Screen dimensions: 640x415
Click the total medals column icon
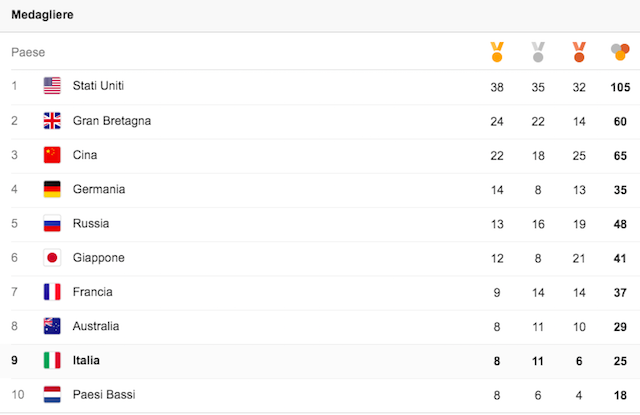620,51
